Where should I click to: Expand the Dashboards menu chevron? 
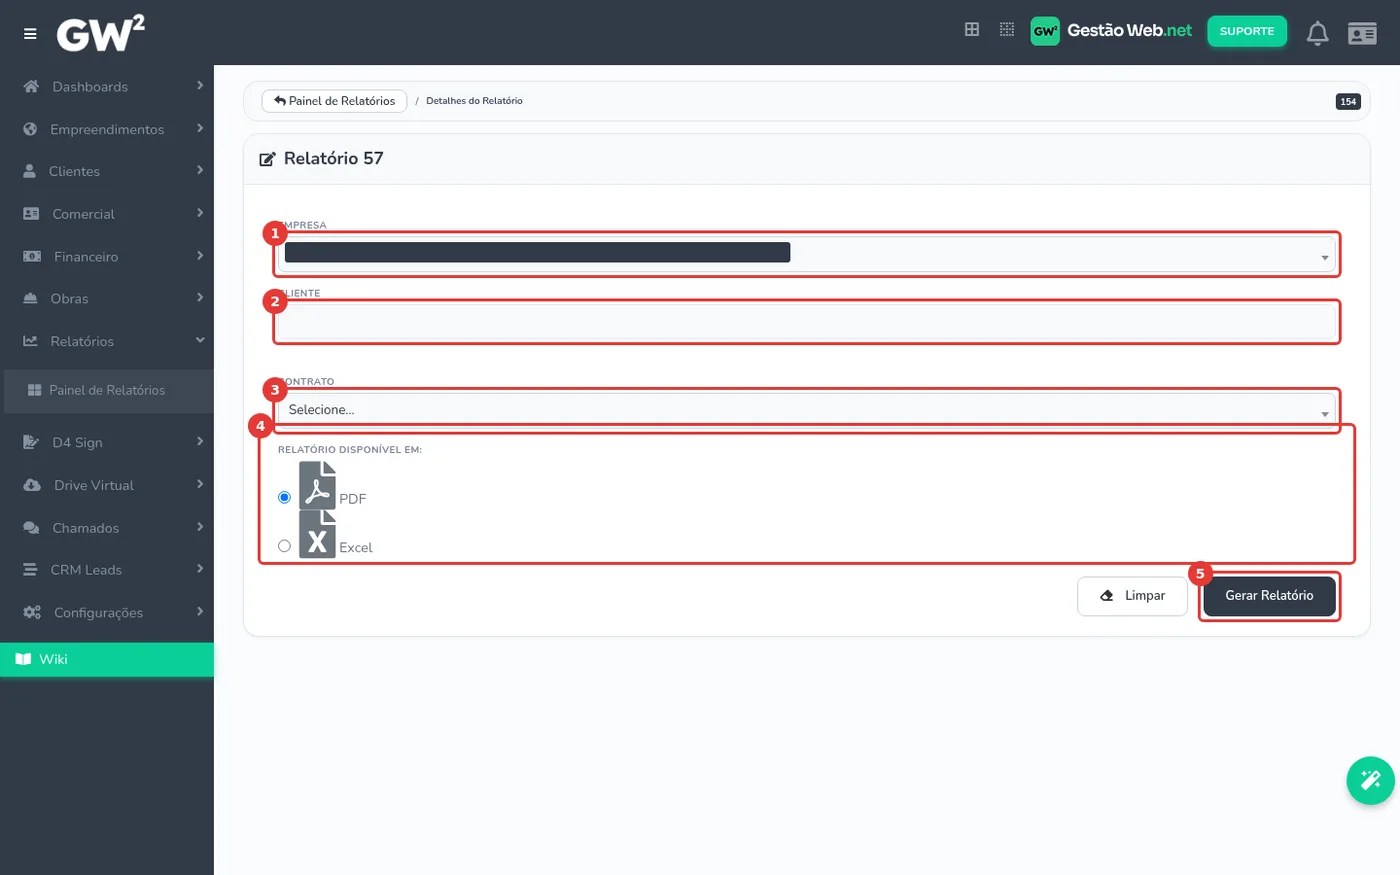pyautogui.click(x=200, y=86)
